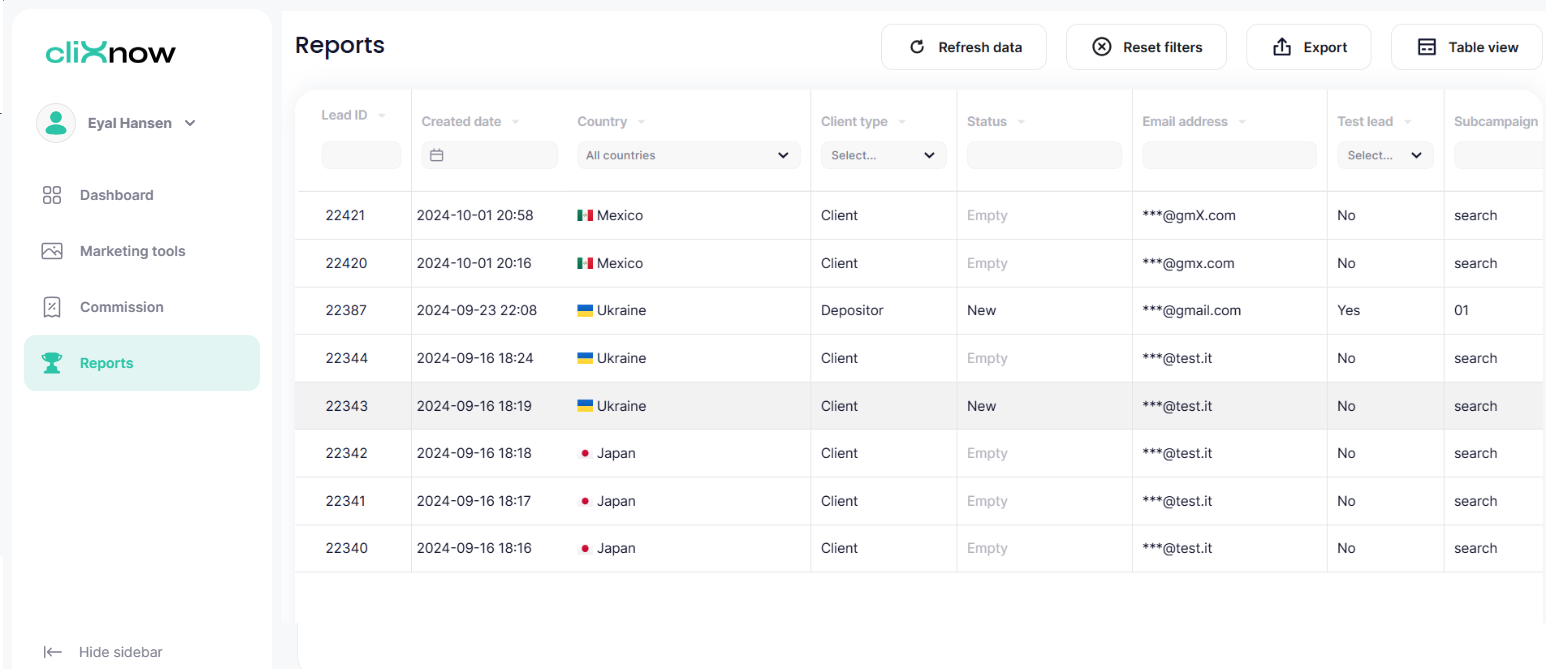Click the calendar icon in Created date filter
The height and width of the screenshot is (669, 1546).
pos(436,155)
